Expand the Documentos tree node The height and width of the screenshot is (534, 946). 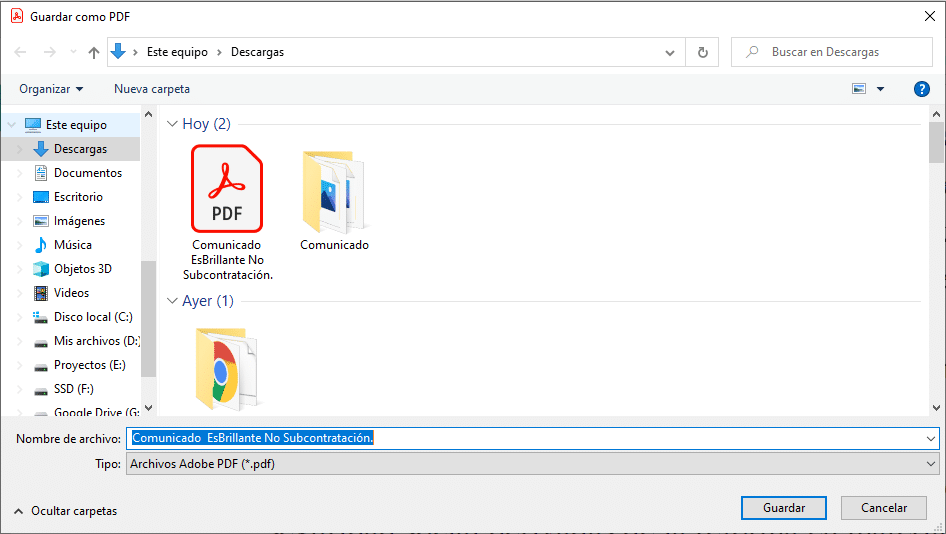tap(19, 173)
